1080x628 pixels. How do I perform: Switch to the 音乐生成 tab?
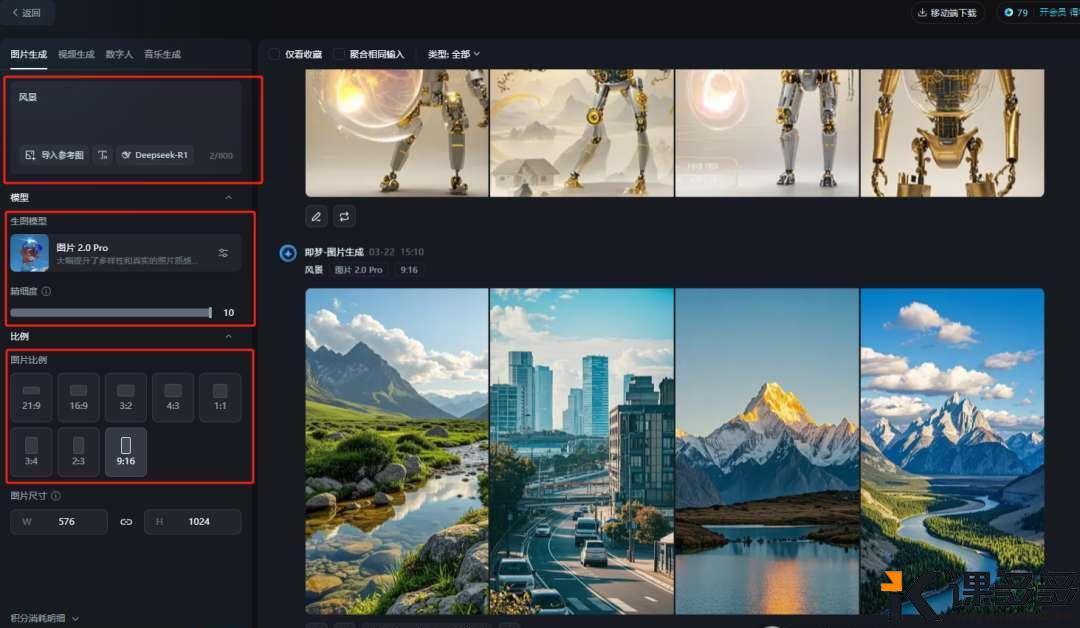[162, 54]
